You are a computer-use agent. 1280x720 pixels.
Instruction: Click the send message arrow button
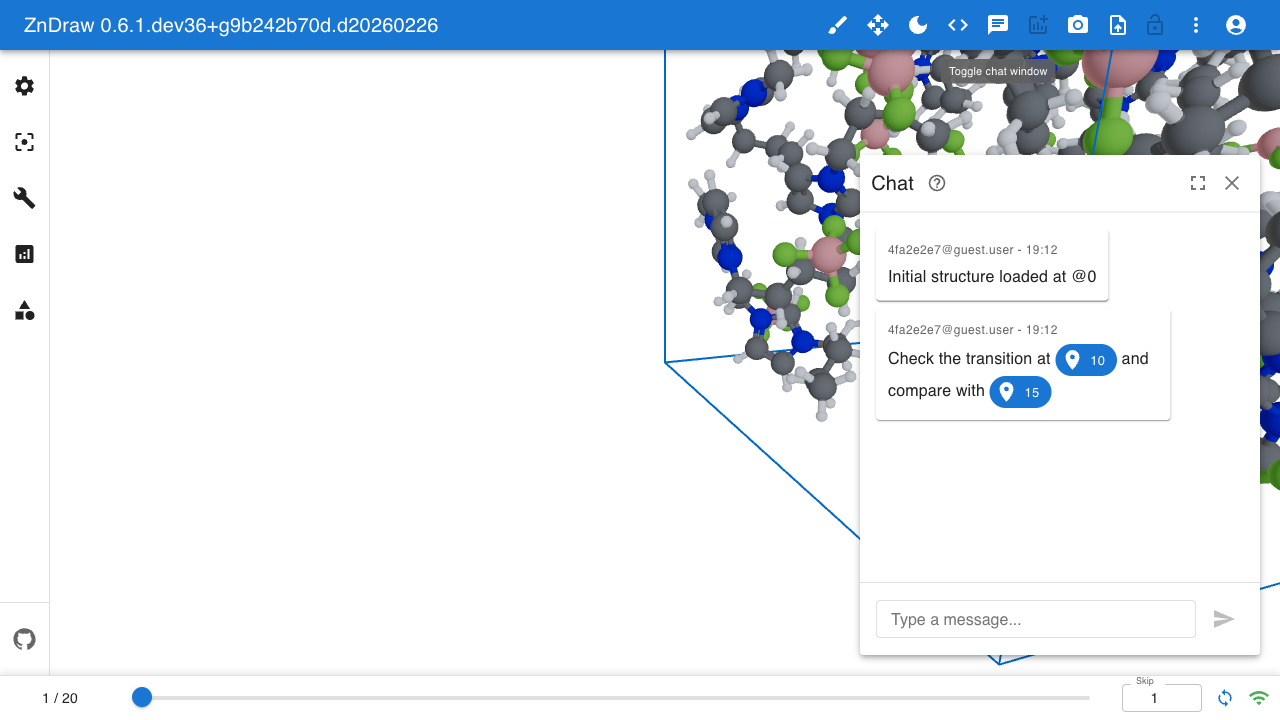(x=1224, y=619)
